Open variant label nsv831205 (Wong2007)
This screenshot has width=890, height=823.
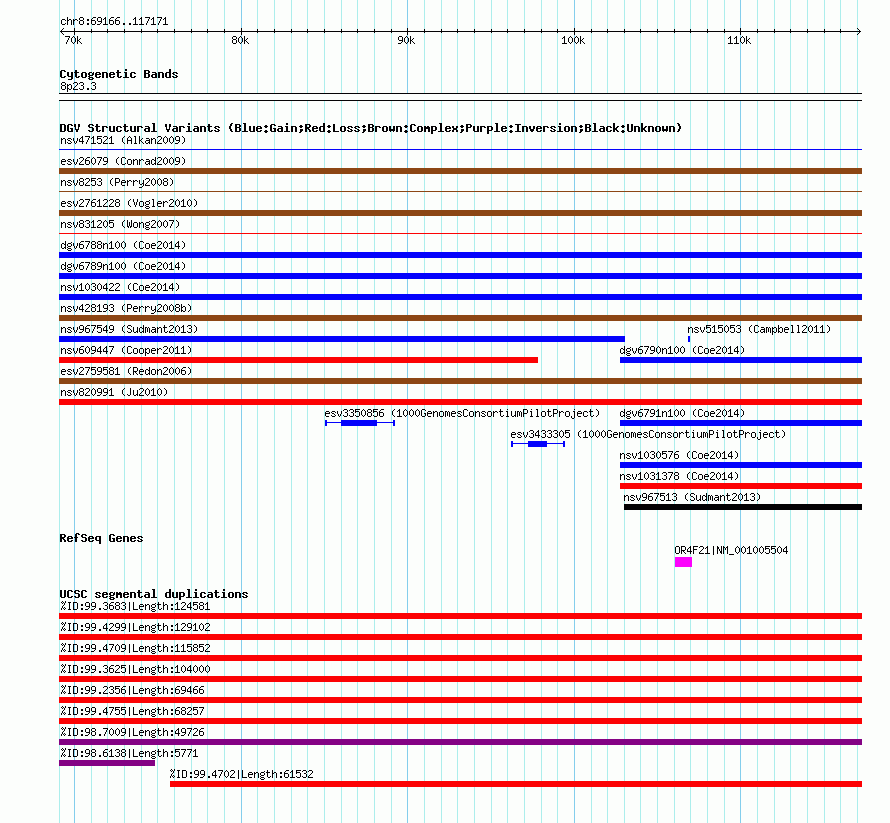coord(120,224)
